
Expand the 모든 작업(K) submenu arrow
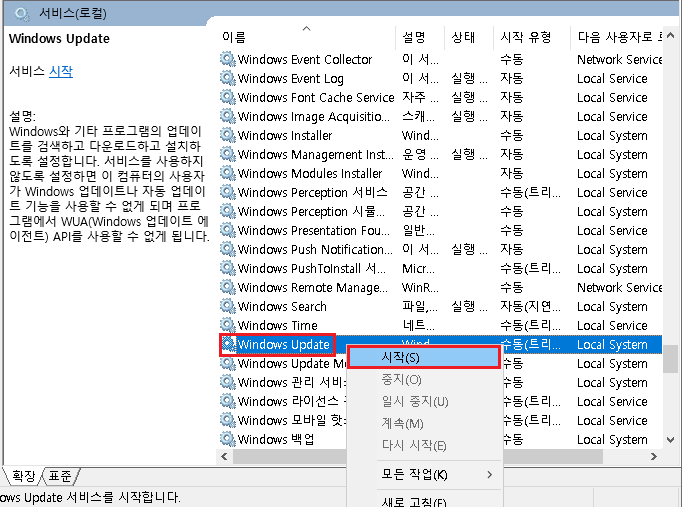[490, 474]
